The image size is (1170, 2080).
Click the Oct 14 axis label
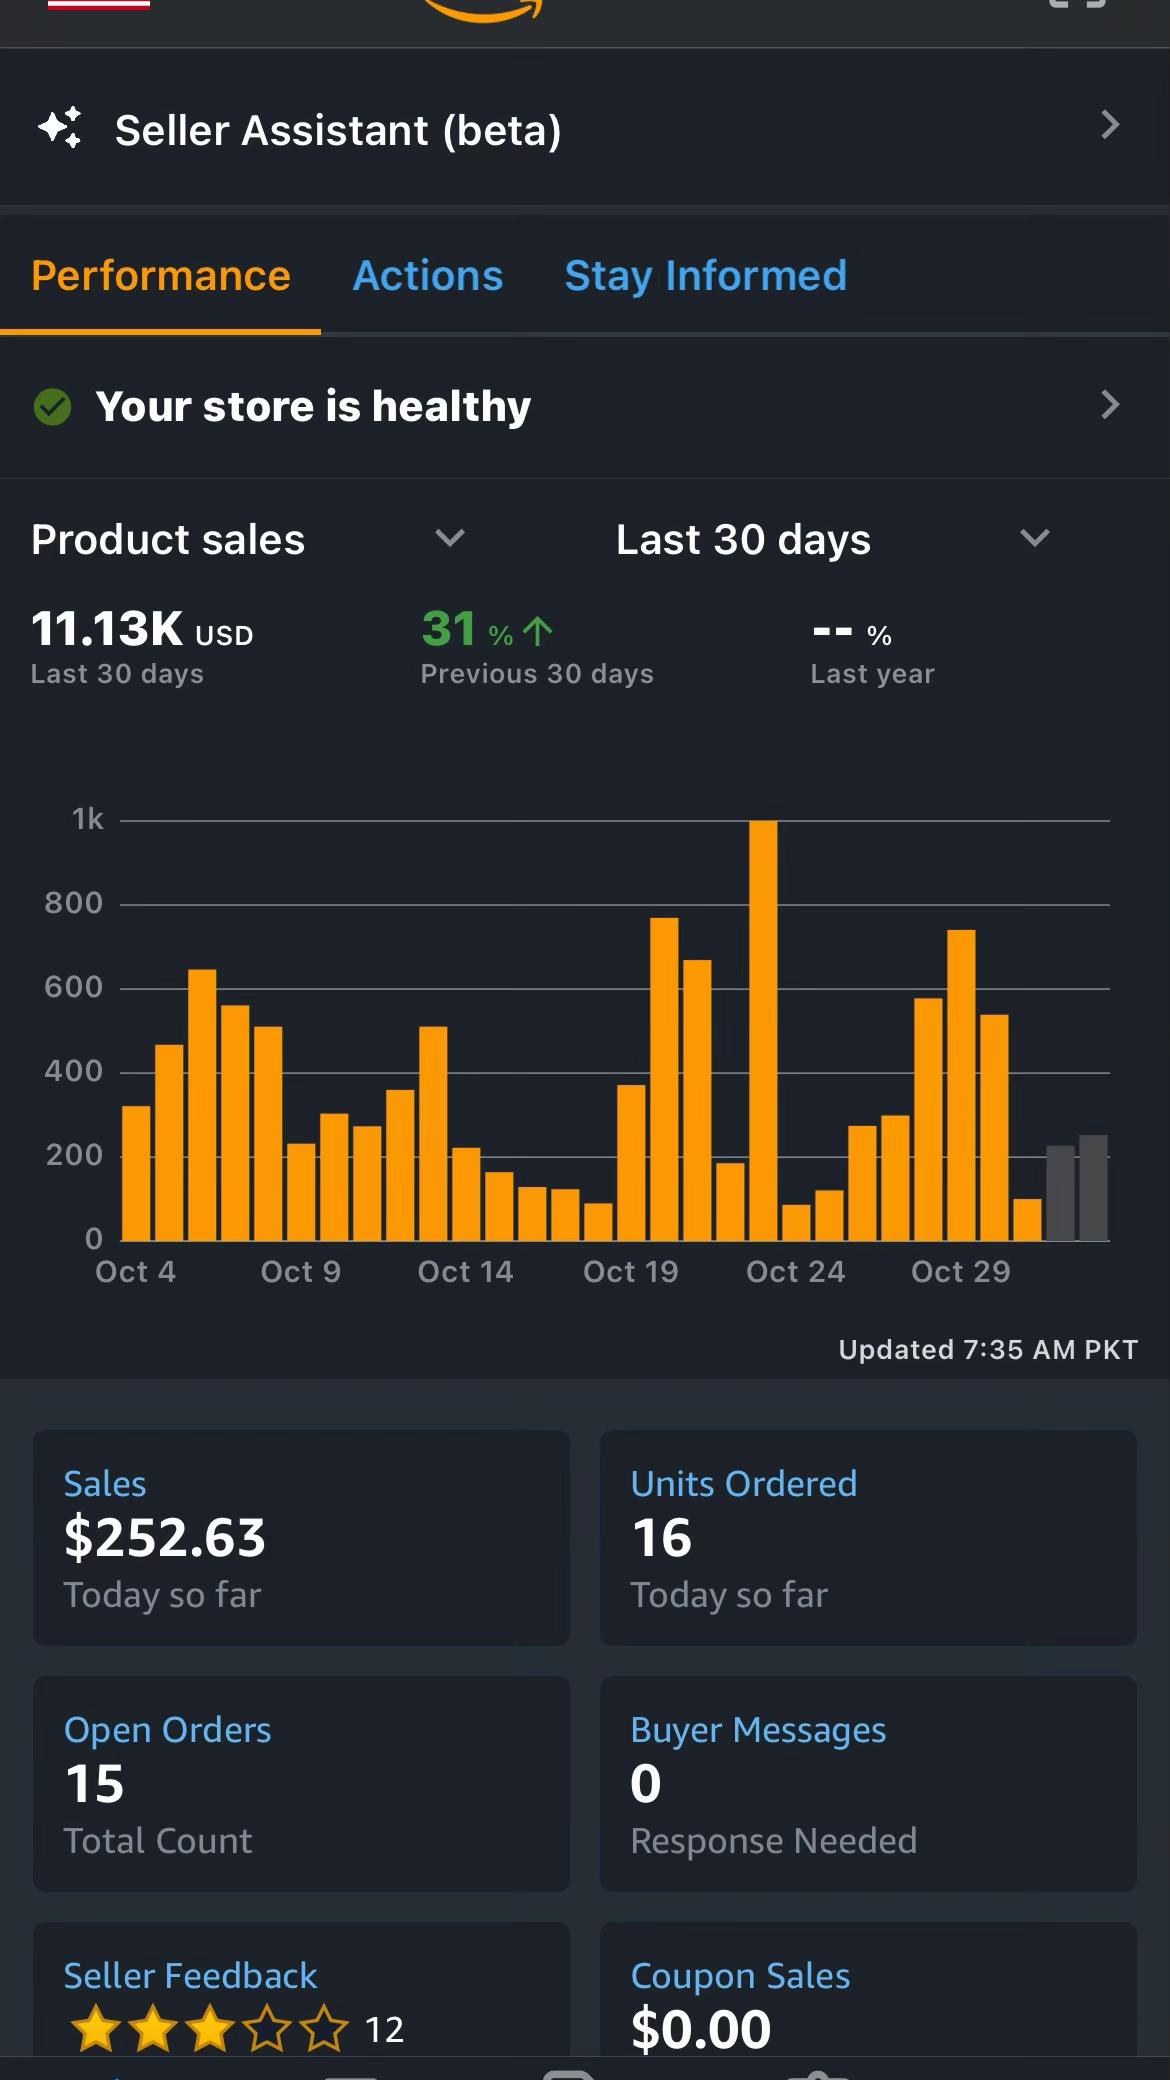click(x=465, y=1272)
